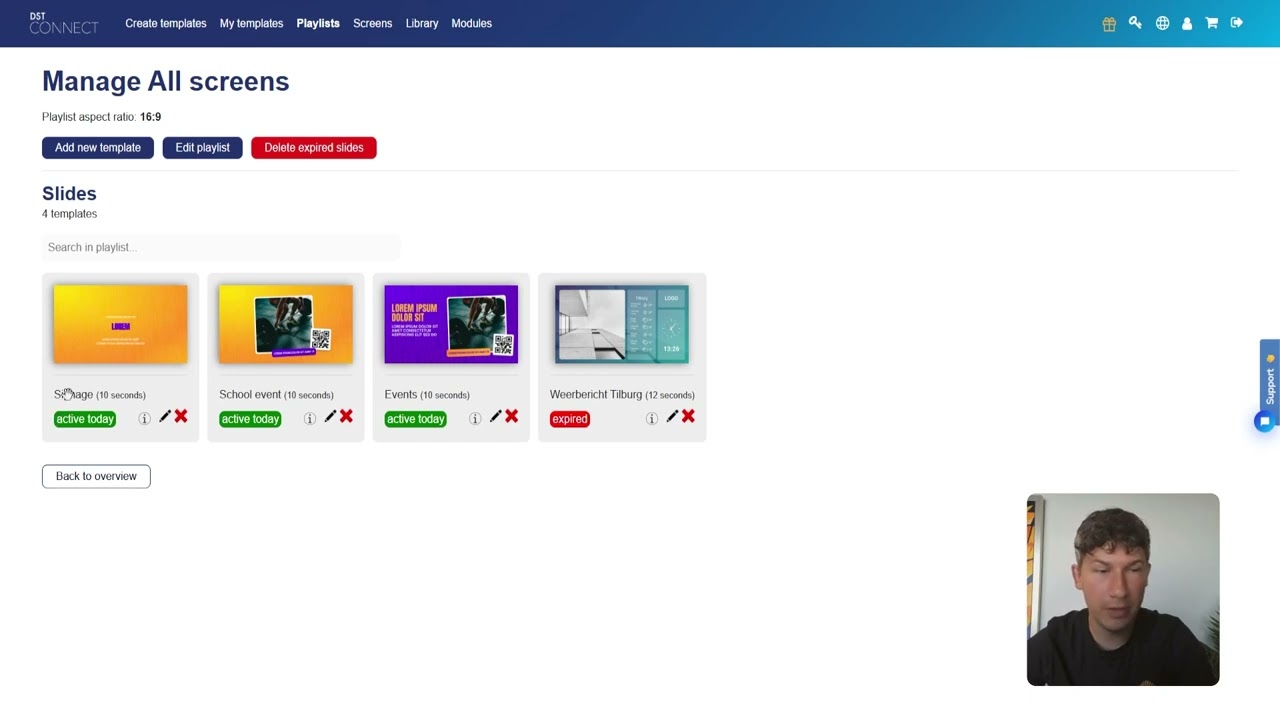Show info for Weerbericht Tilburg slide
Viewport: 1280px width, 720px height.
(652, 419)
